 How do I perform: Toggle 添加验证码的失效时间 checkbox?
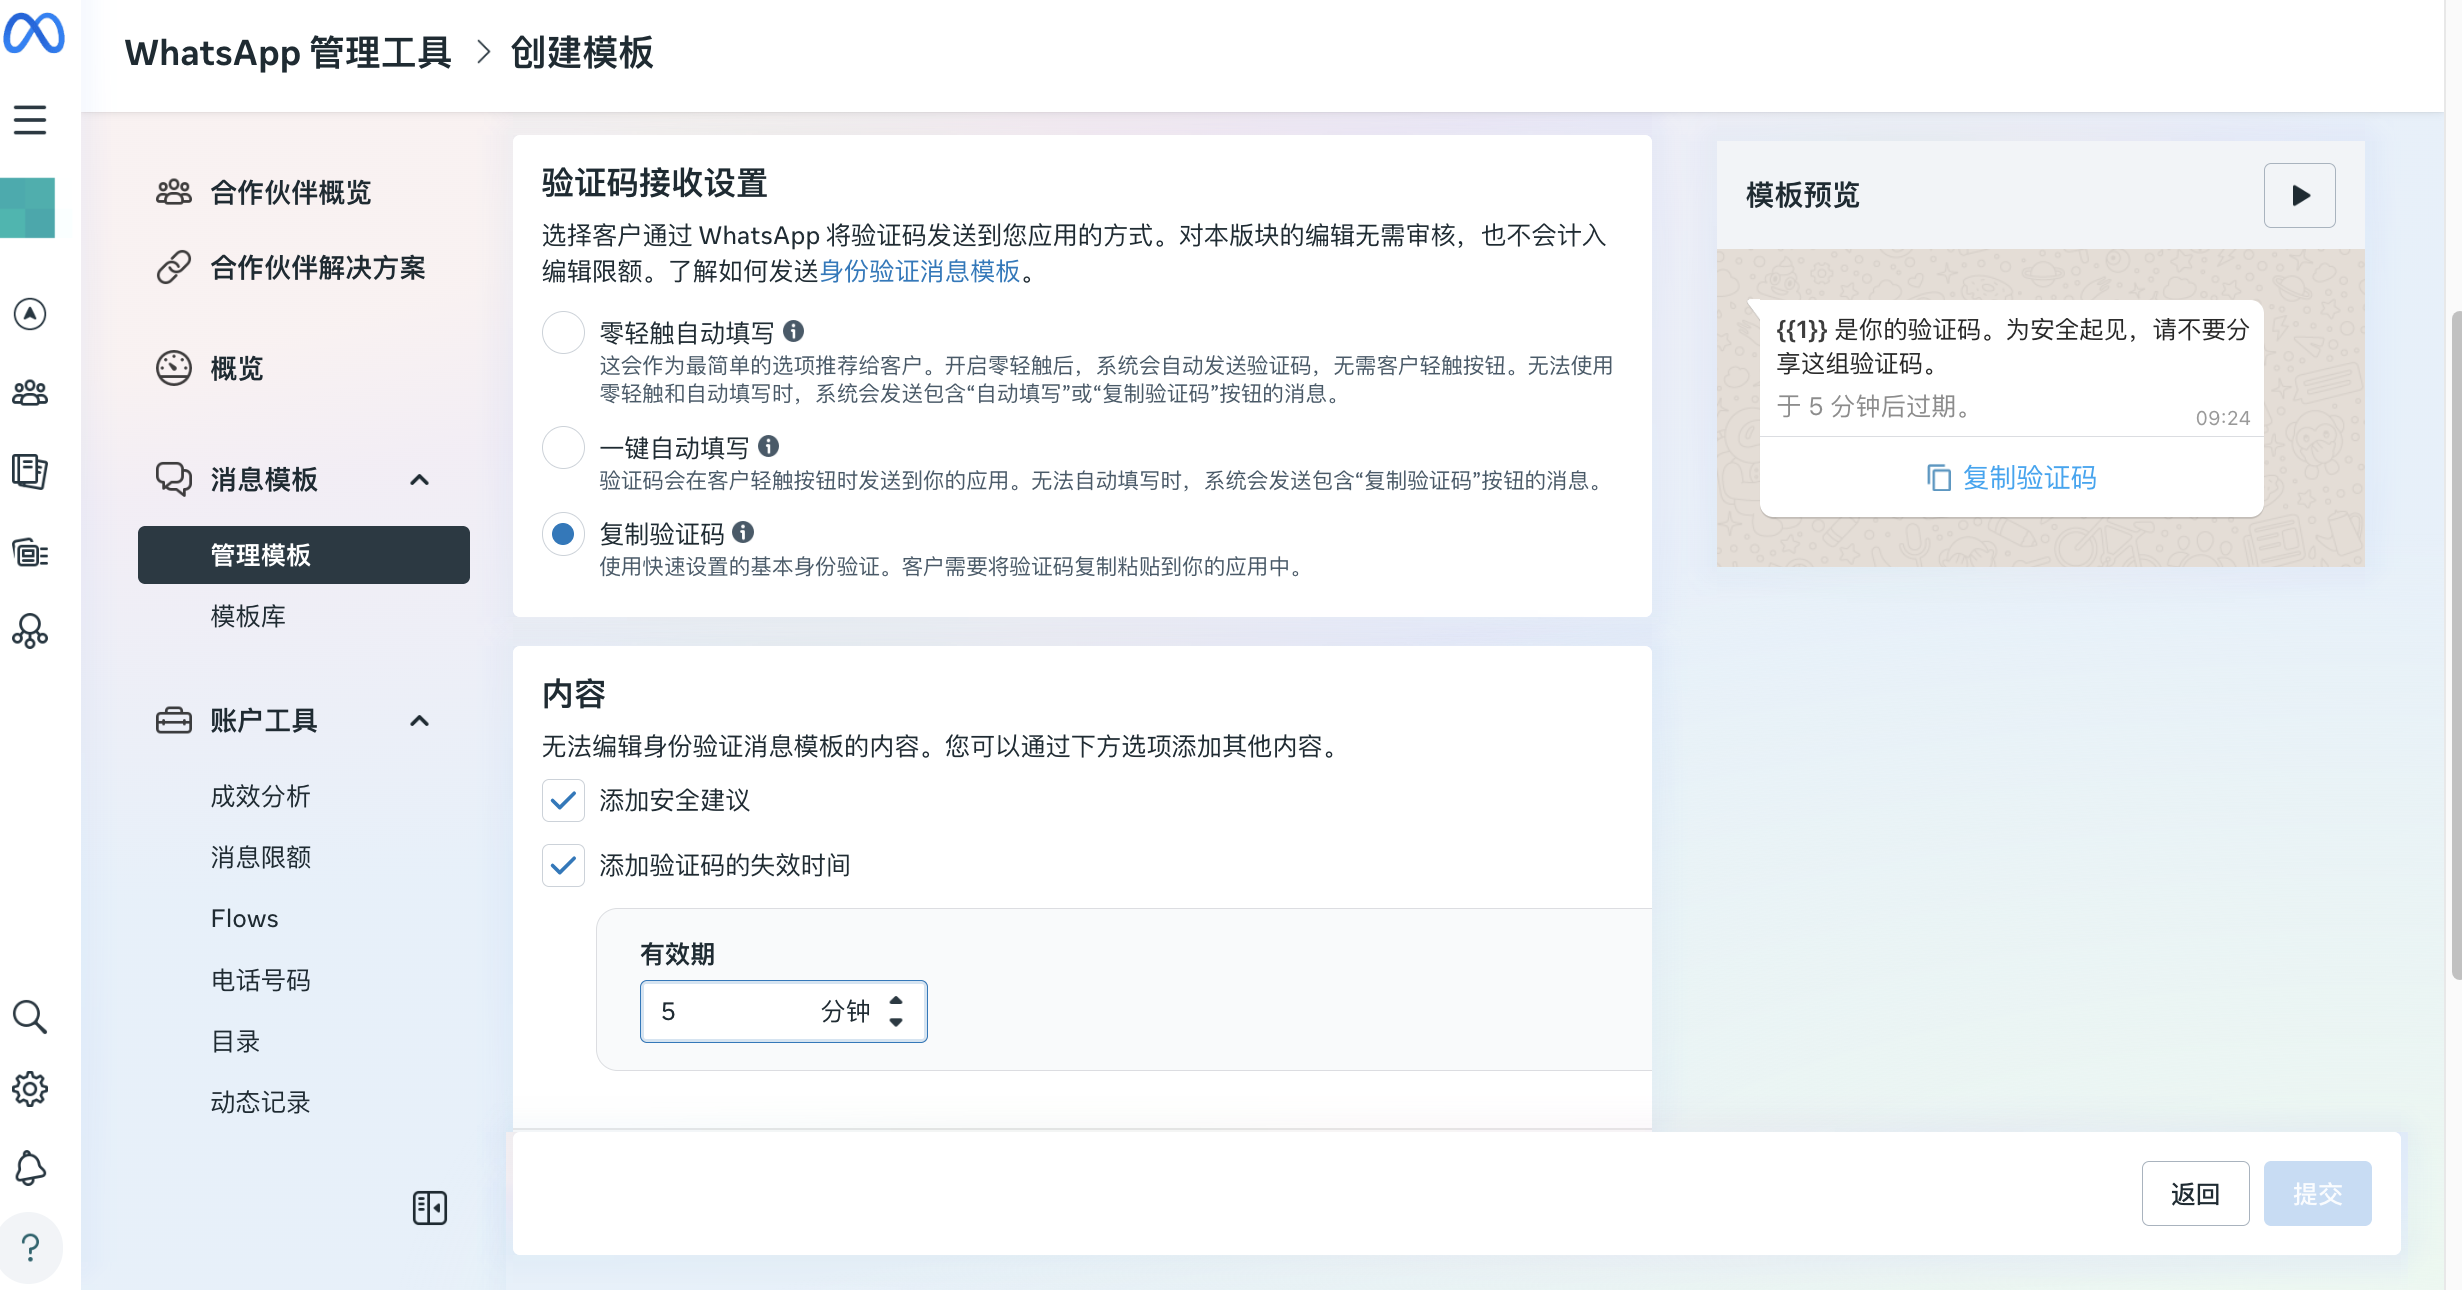coord(563,865)
